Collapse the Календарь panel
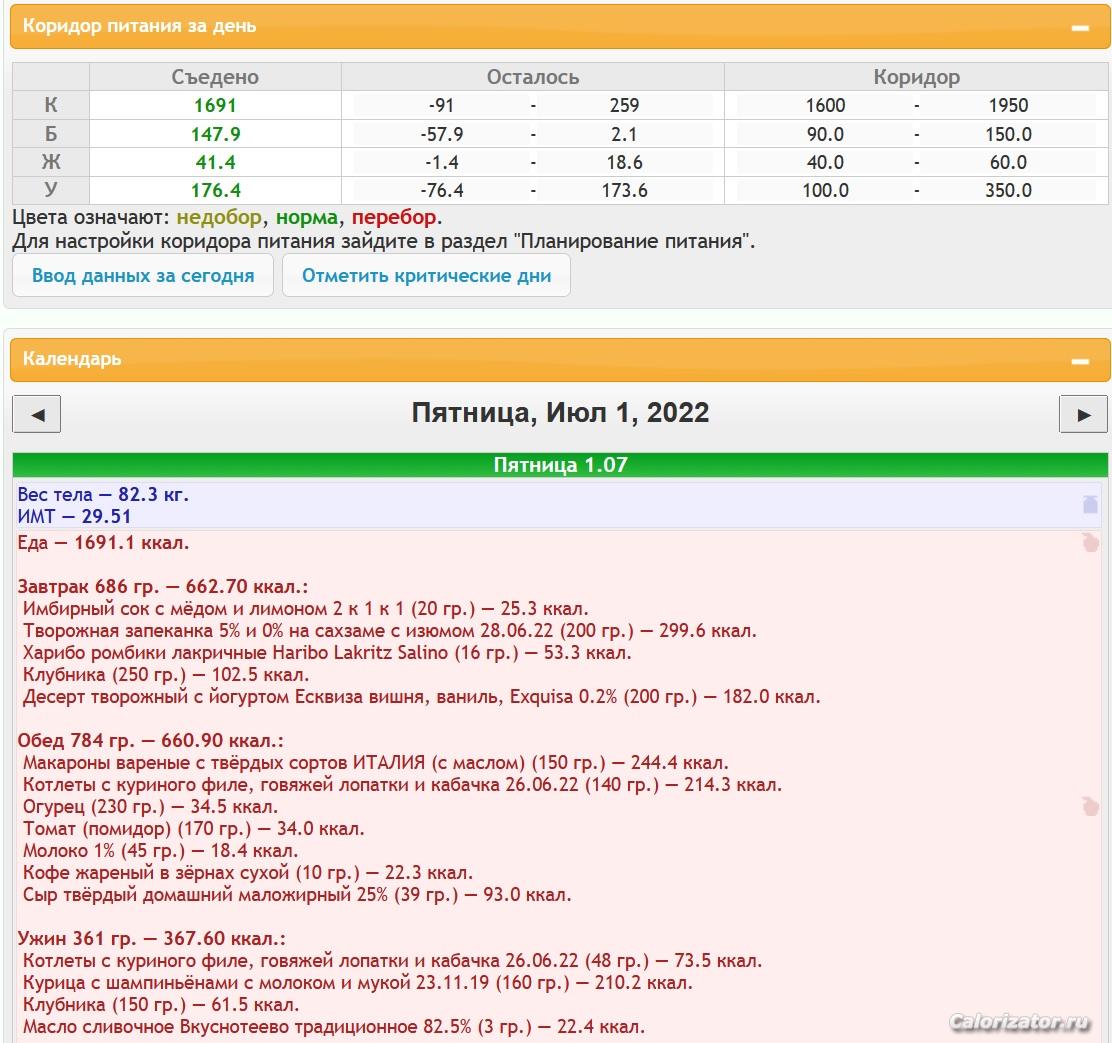The height and width of the screenshot is (1043, 1112). coord(1080,360)
